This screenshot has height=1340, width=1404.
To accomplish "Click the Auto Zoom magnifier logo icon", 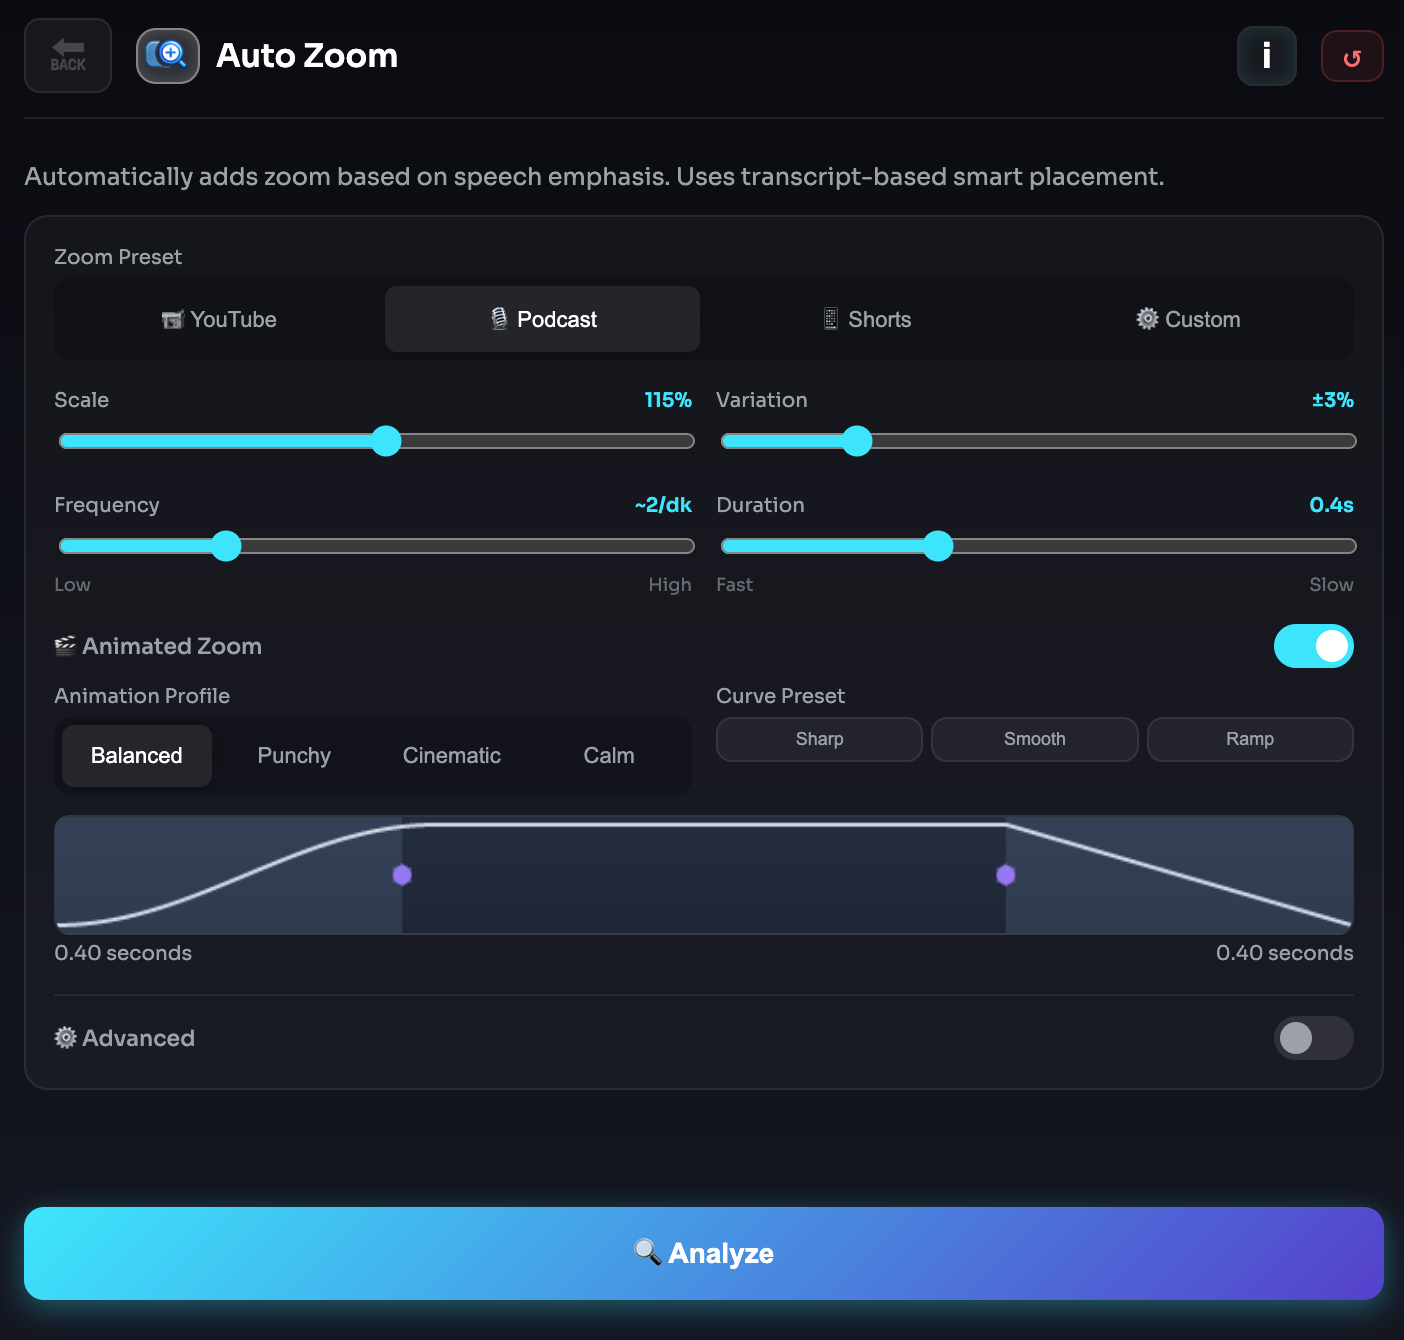I will pyautogui.click(x=168, y=56).
